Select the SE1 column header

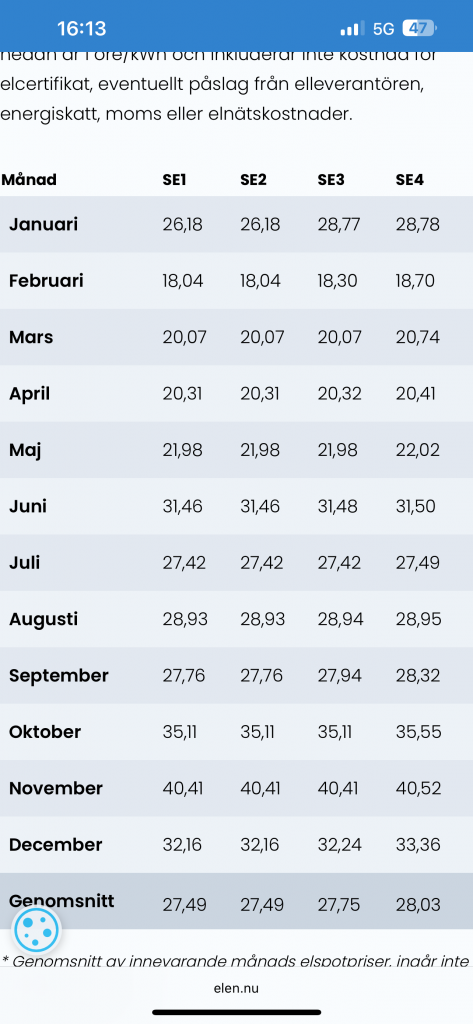coord(174,180)
